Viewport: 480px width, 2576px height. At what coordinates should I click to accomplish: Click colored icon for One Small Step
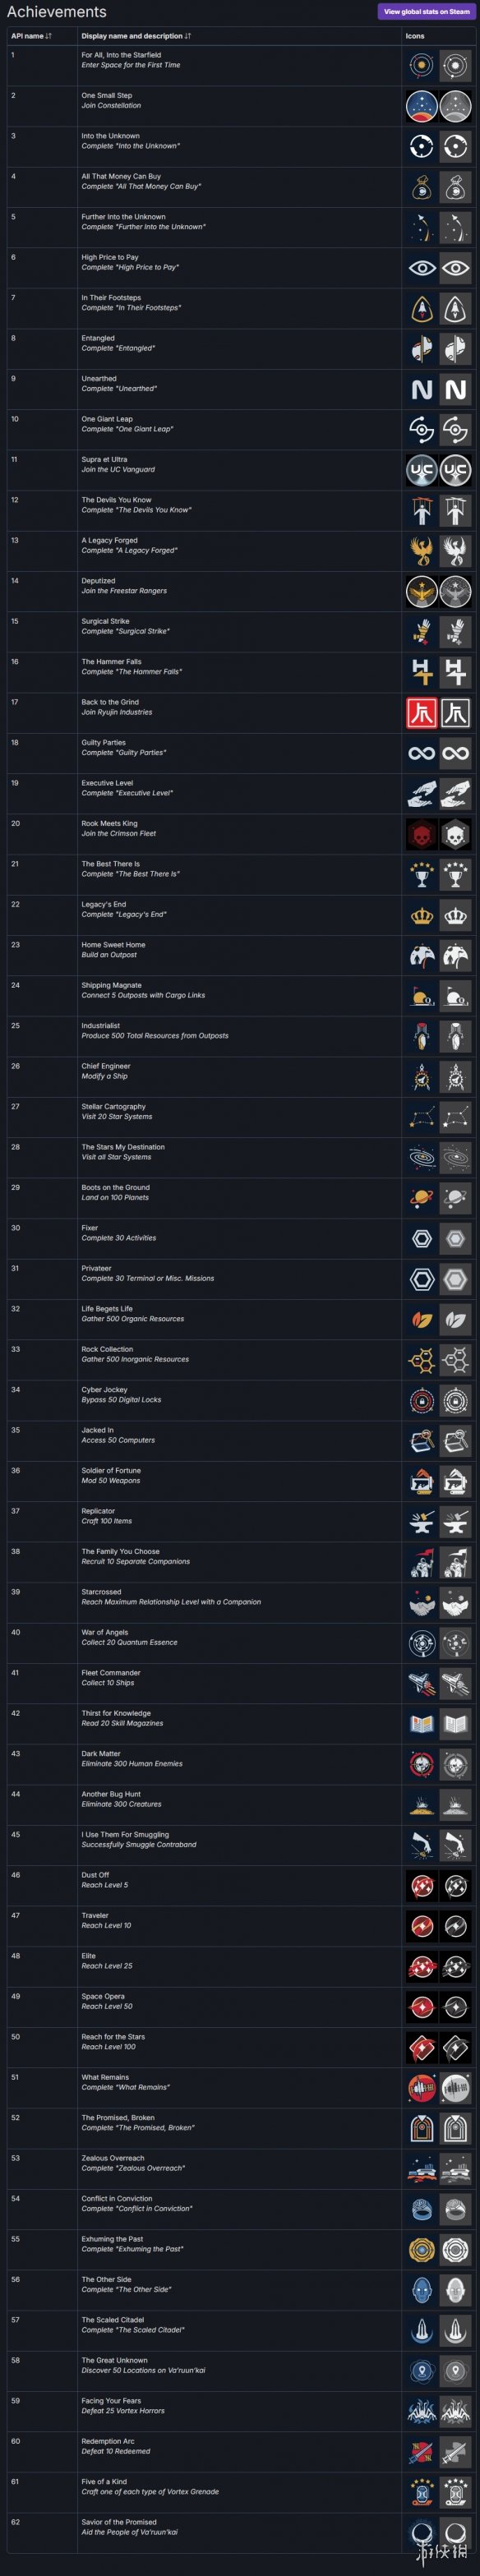coord(422,106)
